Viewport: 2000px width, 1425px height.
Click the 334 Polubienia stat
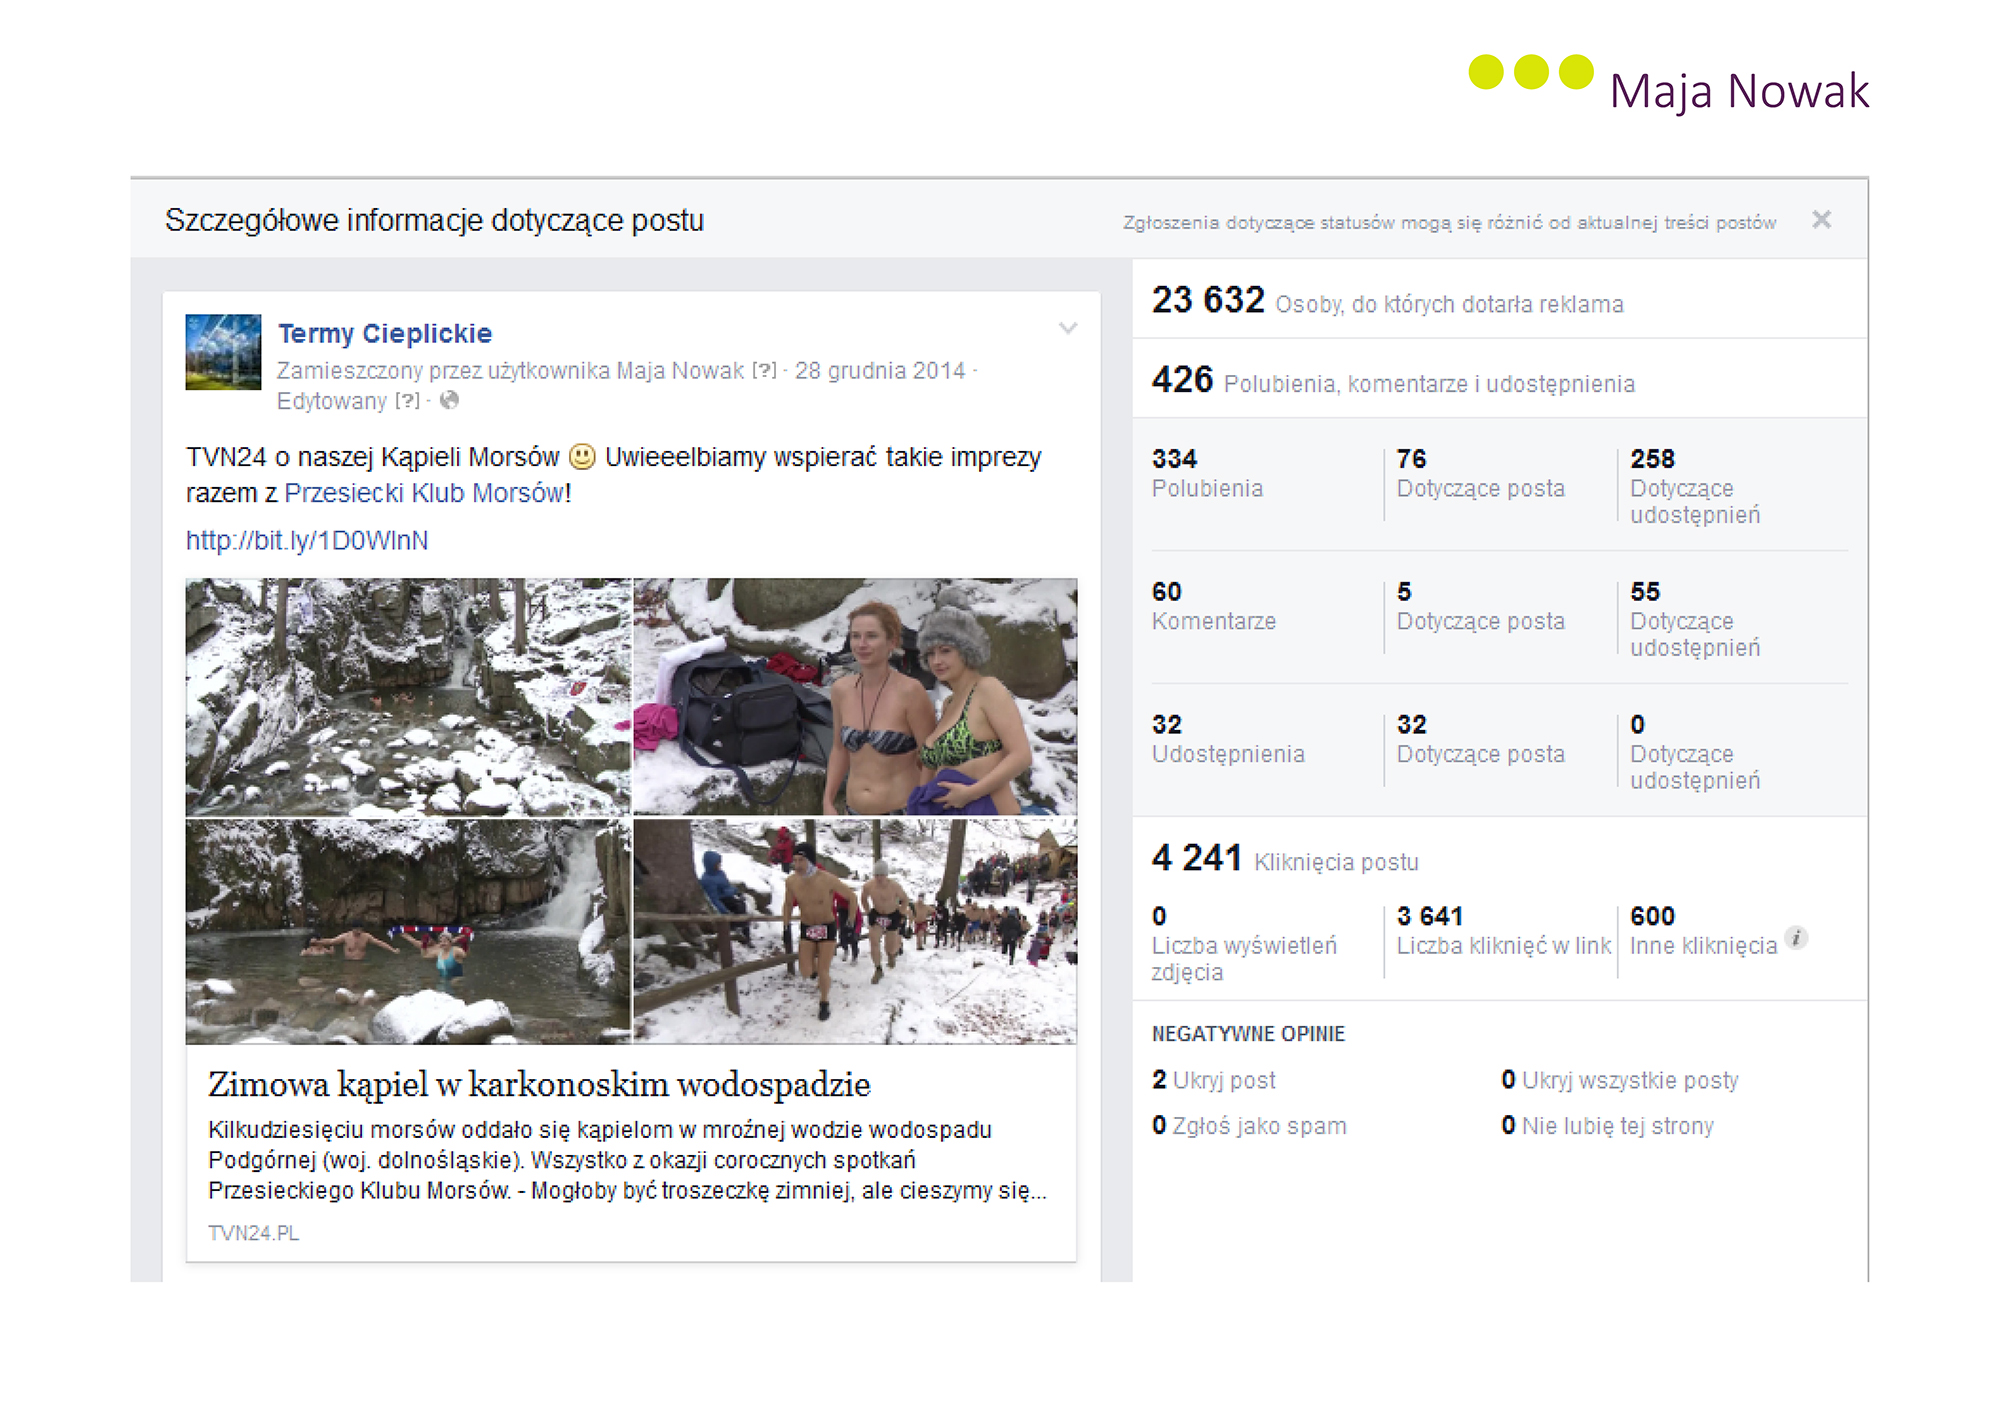(x=1207, y=473)
